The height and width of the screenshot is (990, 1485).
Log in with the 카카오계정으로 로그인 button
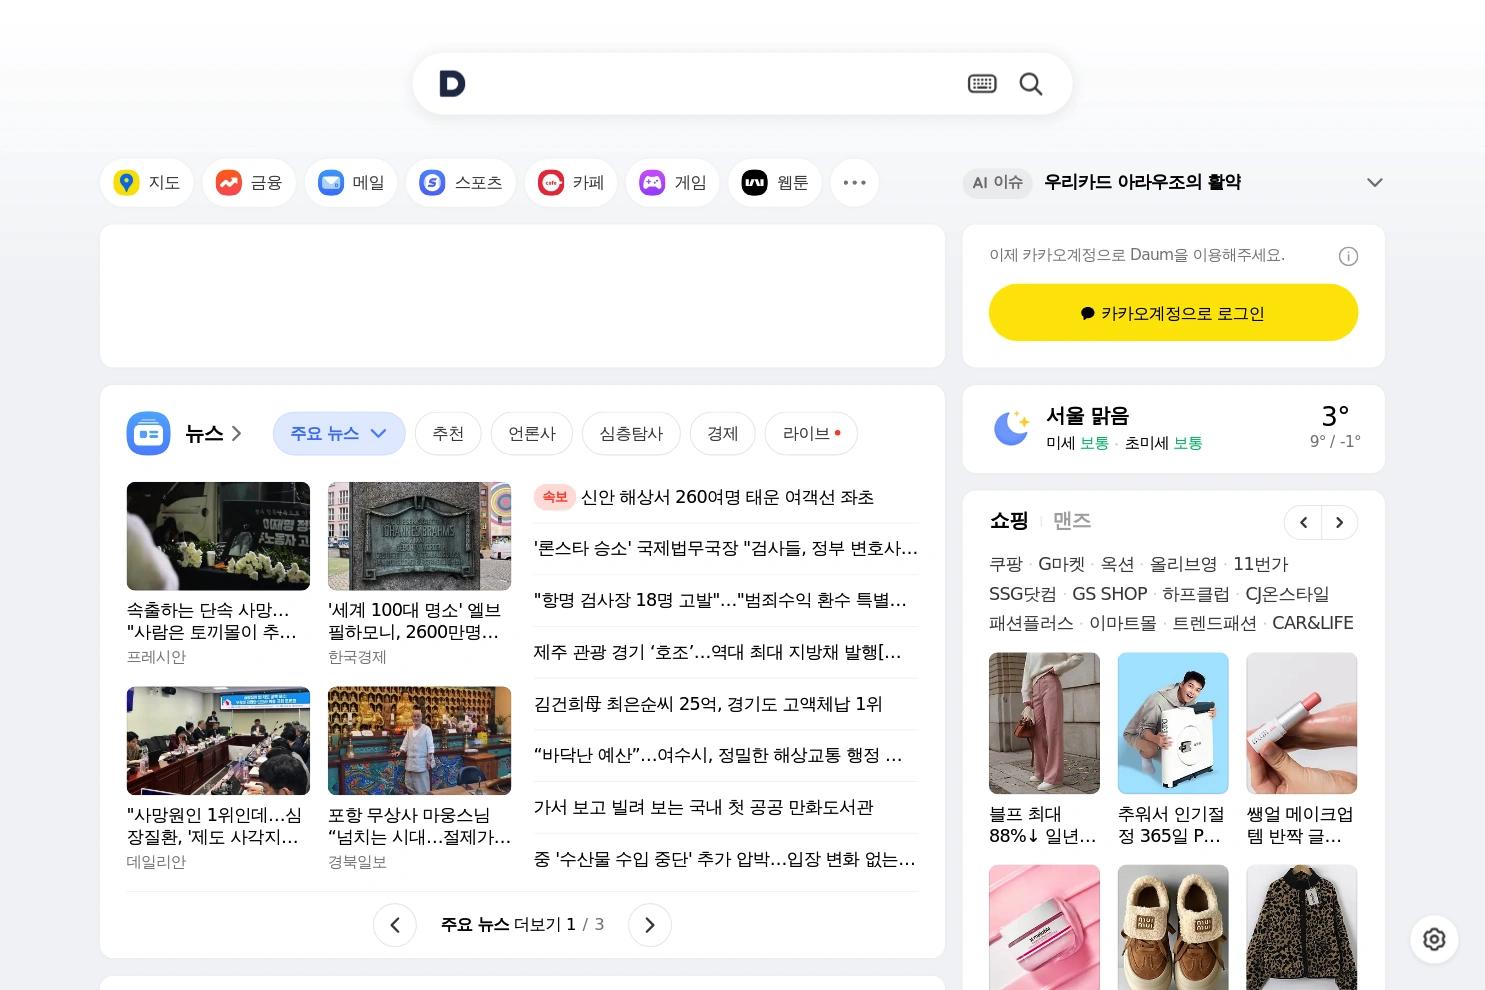1174,313
